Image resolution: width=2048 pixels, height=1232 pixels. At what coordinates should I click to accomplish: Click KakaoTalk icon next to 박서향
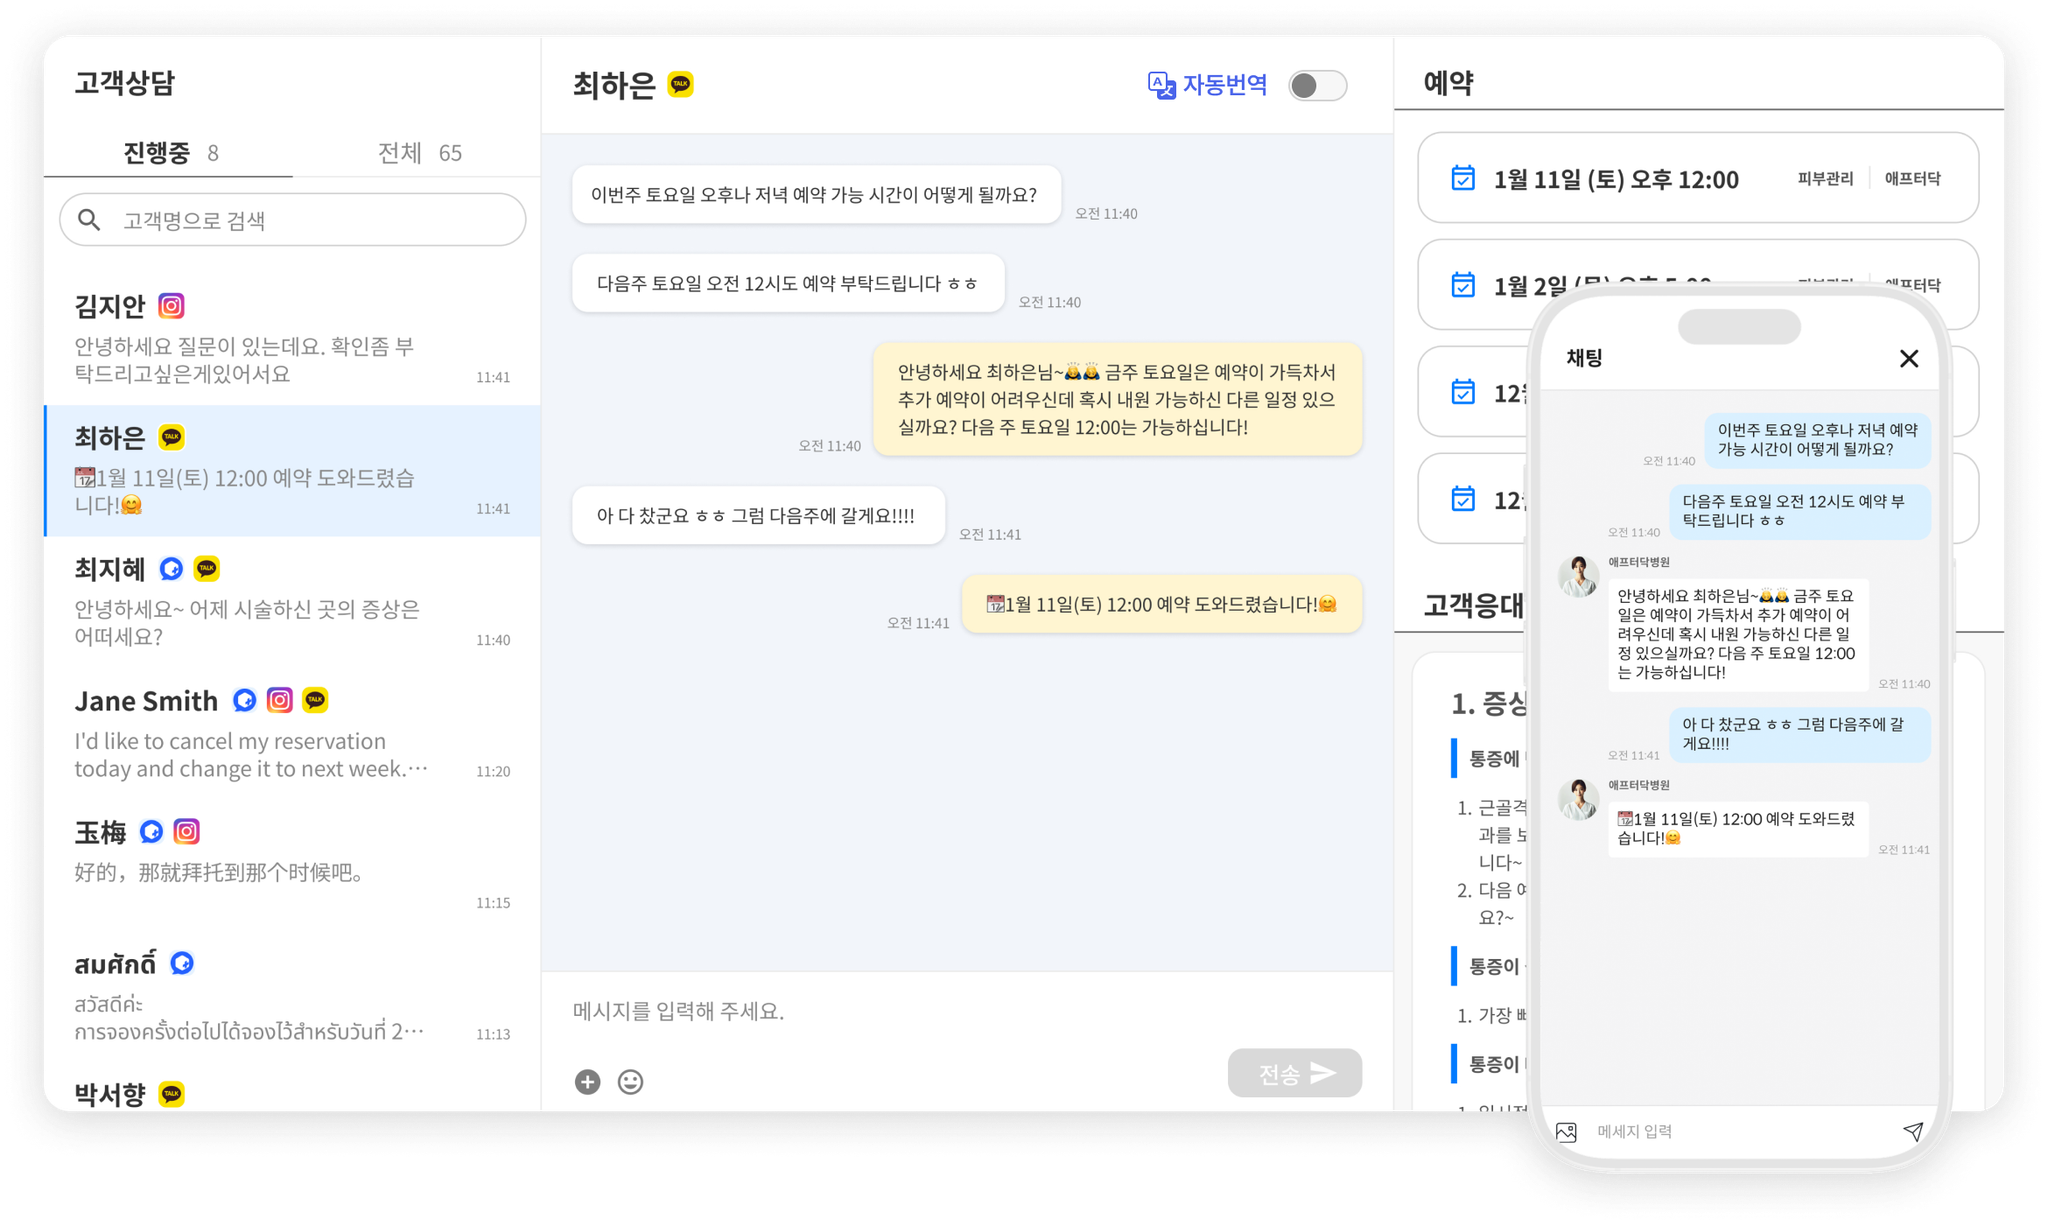coord(171,1094)
